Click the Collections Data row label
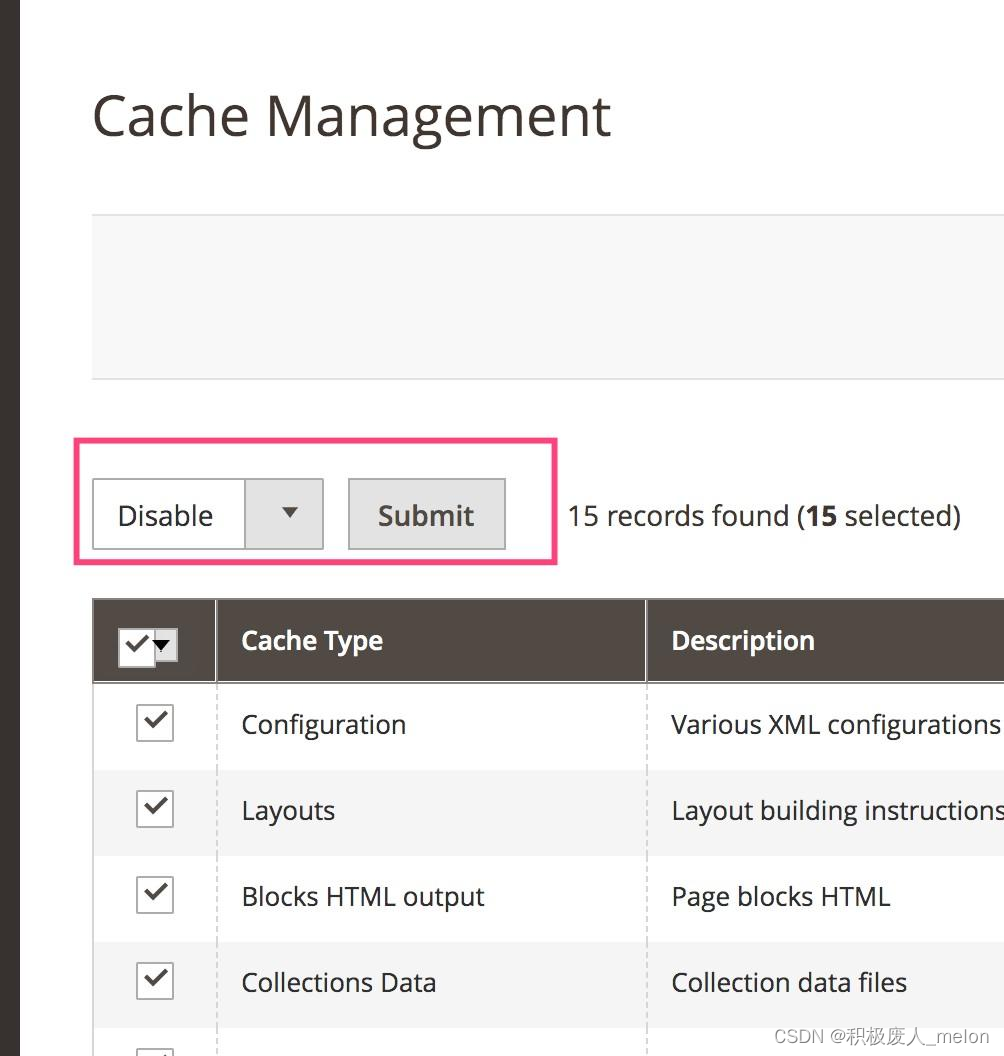The image size is (1004, 1056). tap(338, 982)
